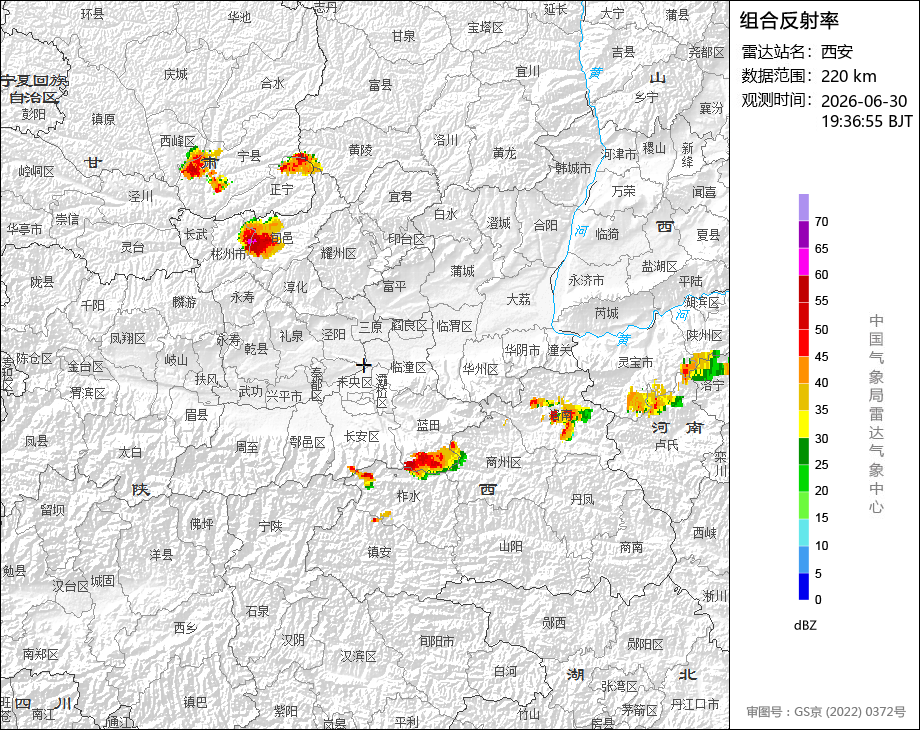
Task: Click the '河津市' map label
Action: 619,154
